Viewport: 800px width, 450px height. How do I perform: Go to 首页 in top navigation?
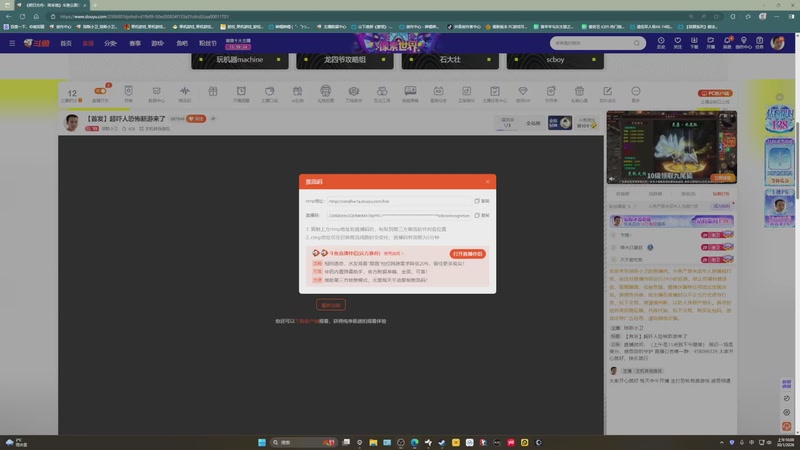point(66,43)
